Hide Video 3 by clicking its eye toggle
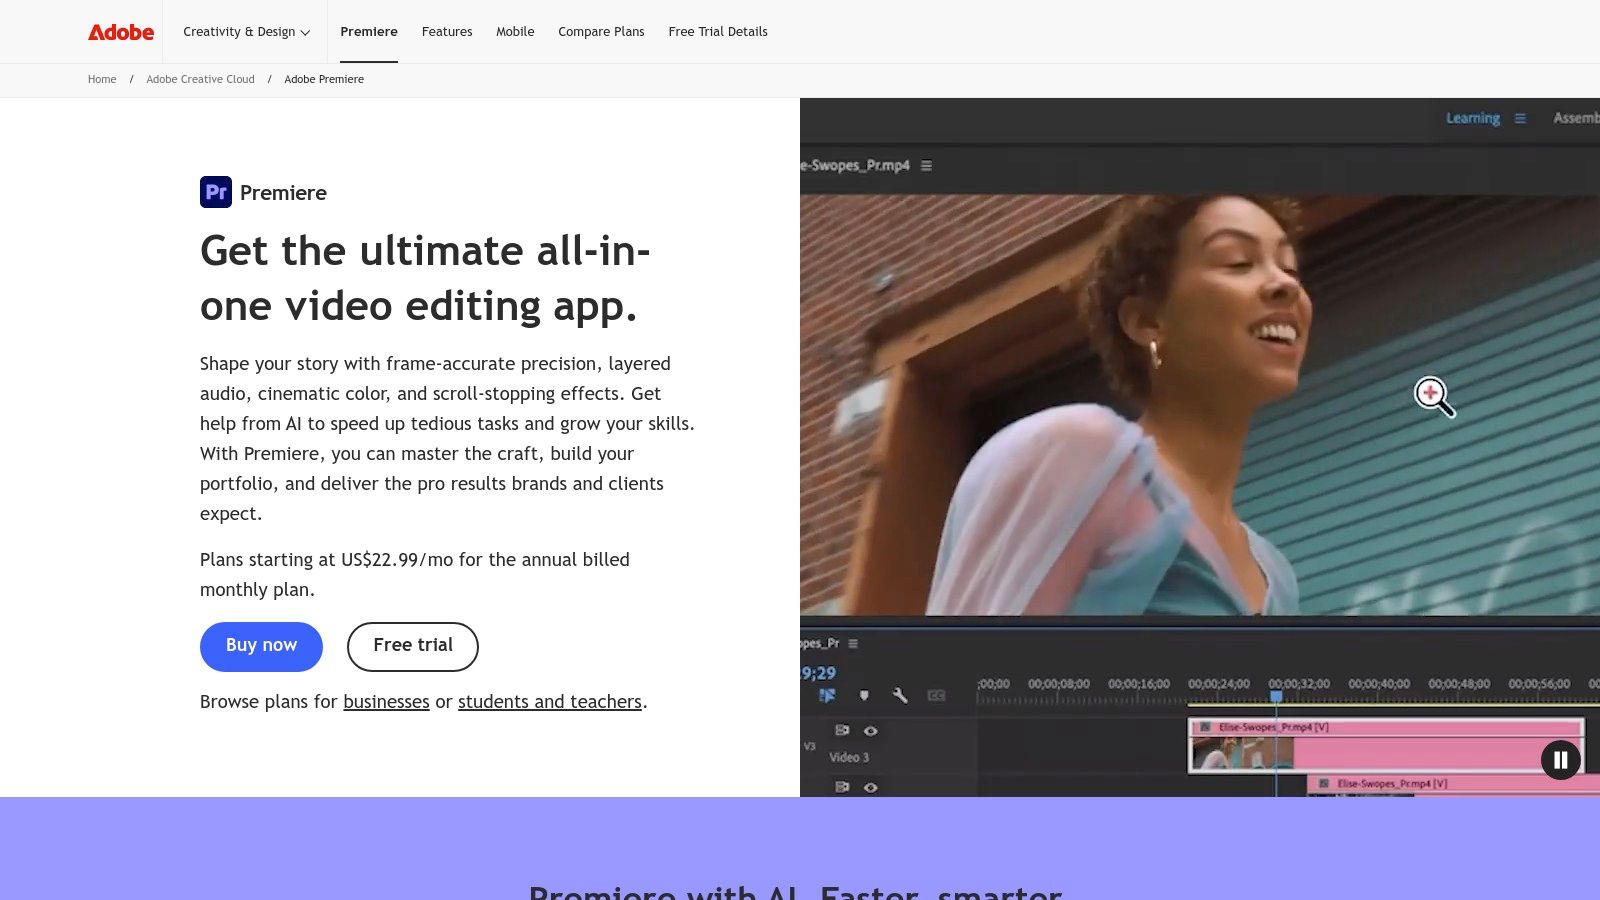The height and width of the screenshot is (900, 1600). click(871, 731)
